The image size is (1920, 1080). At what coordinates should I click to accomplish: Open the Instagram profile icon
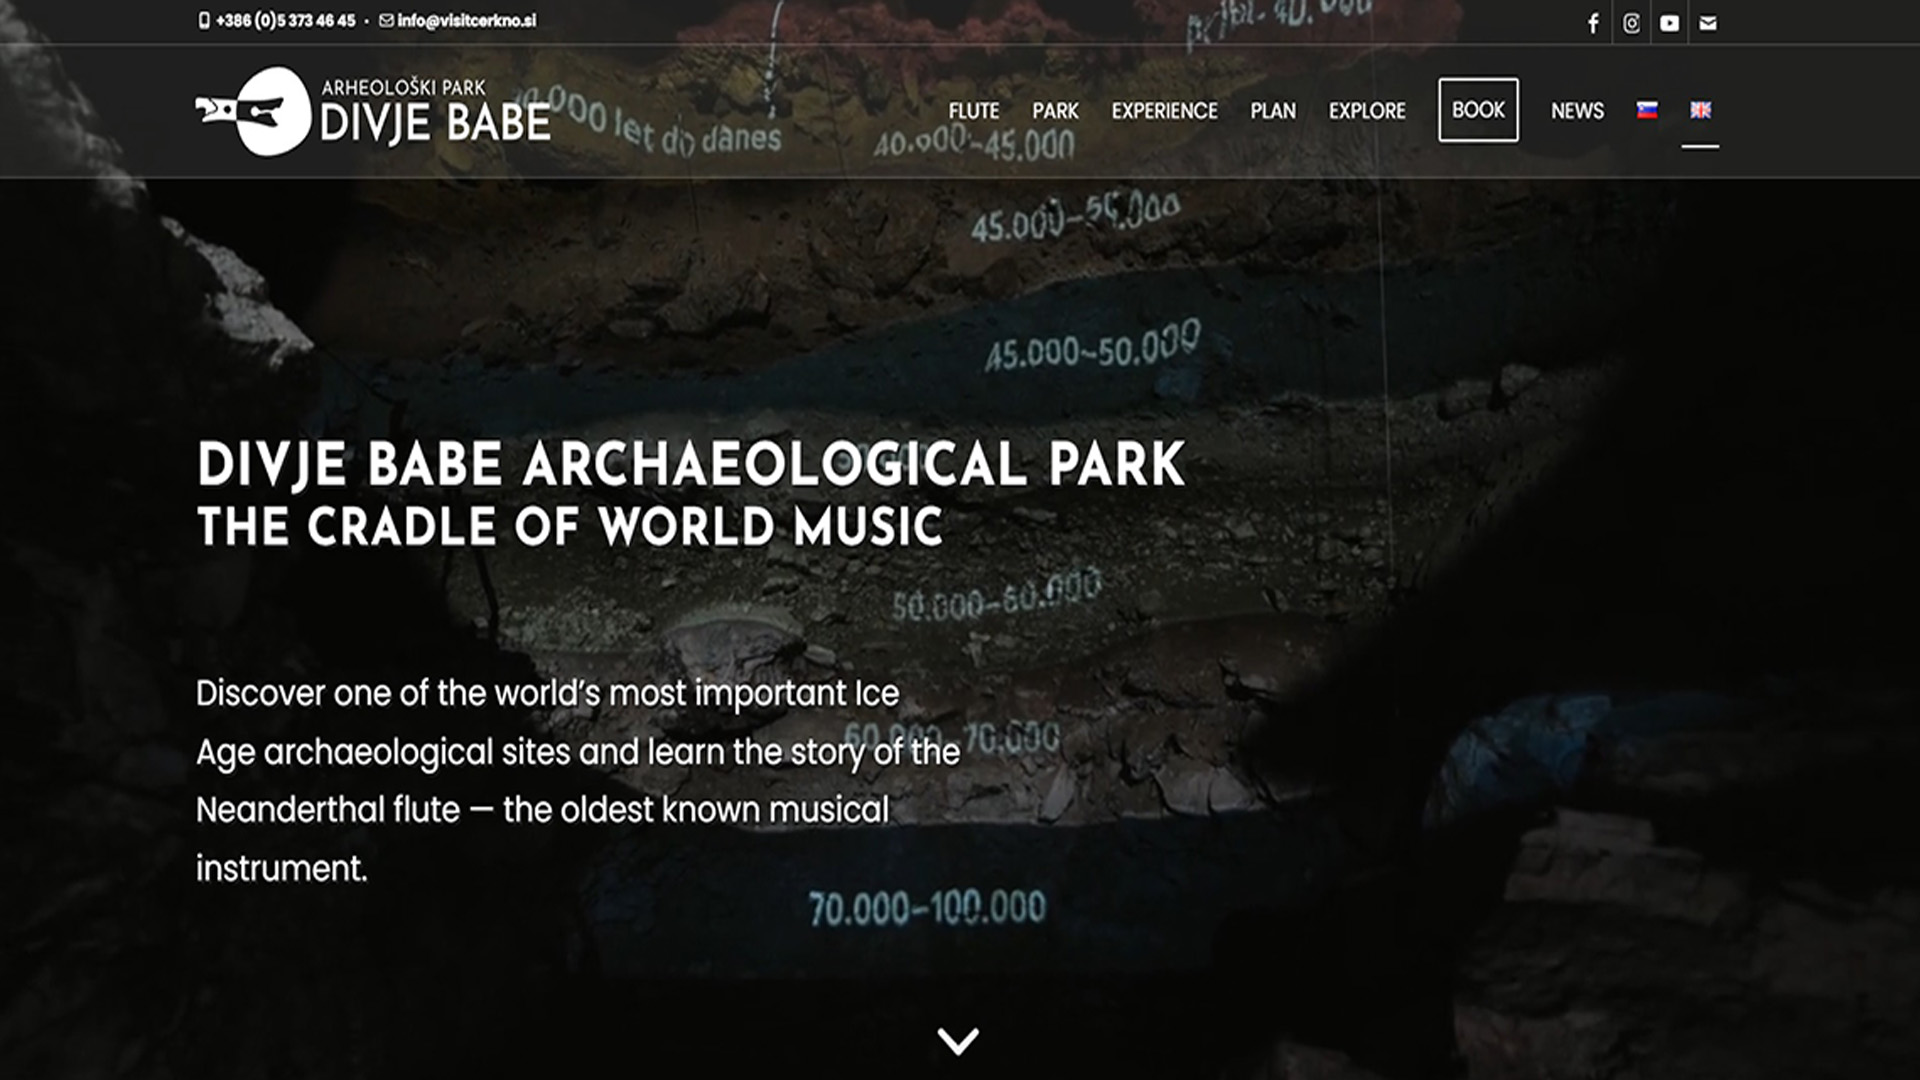click(x=1631, y=23)
